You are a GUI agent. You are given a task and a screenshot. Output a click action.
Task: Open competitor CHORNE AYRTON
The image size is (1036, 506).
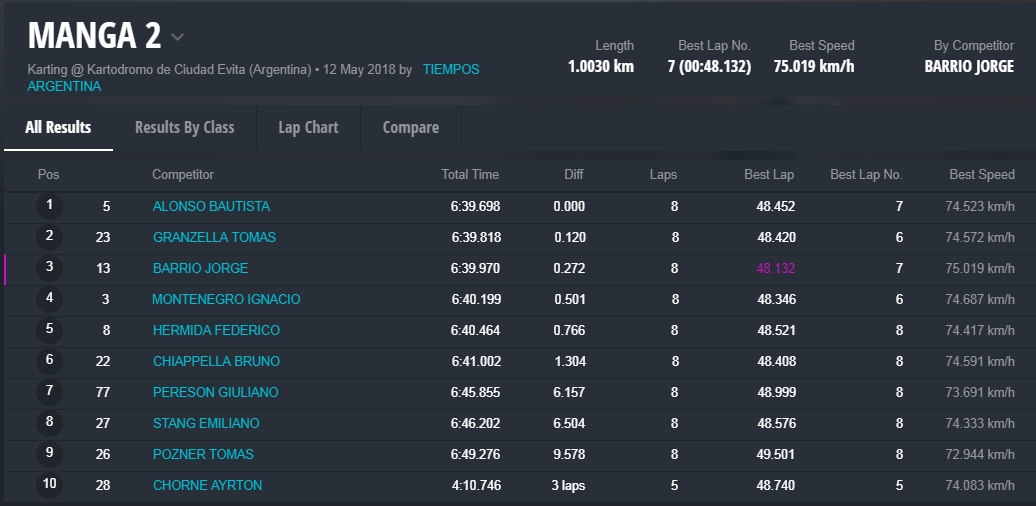[207, 485]
